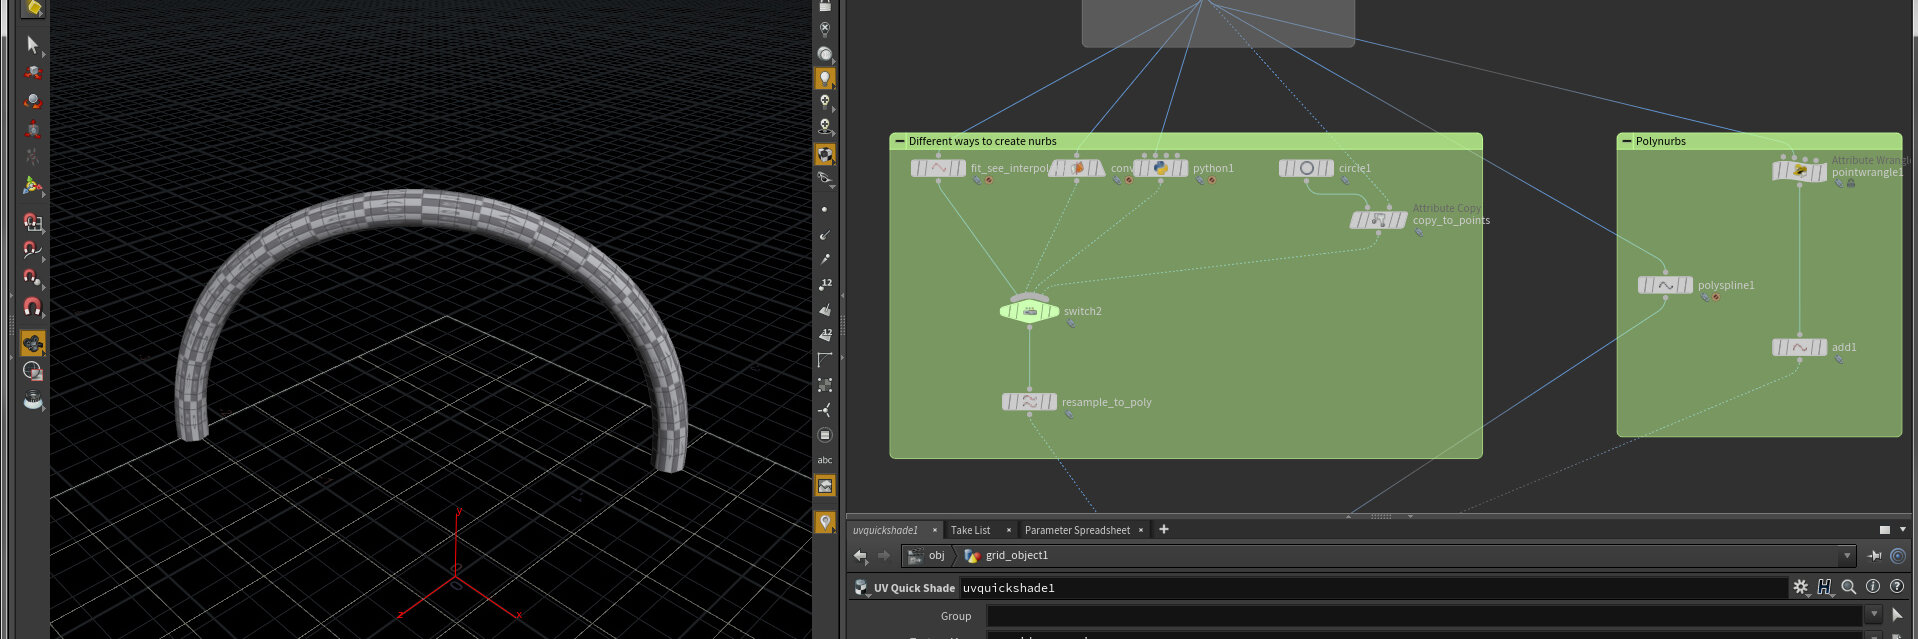Image resolution: width=1918 pixels, height=639 pixels.
Task: Switch to the uvquickshade1 tab
Action: coord(885,530)
